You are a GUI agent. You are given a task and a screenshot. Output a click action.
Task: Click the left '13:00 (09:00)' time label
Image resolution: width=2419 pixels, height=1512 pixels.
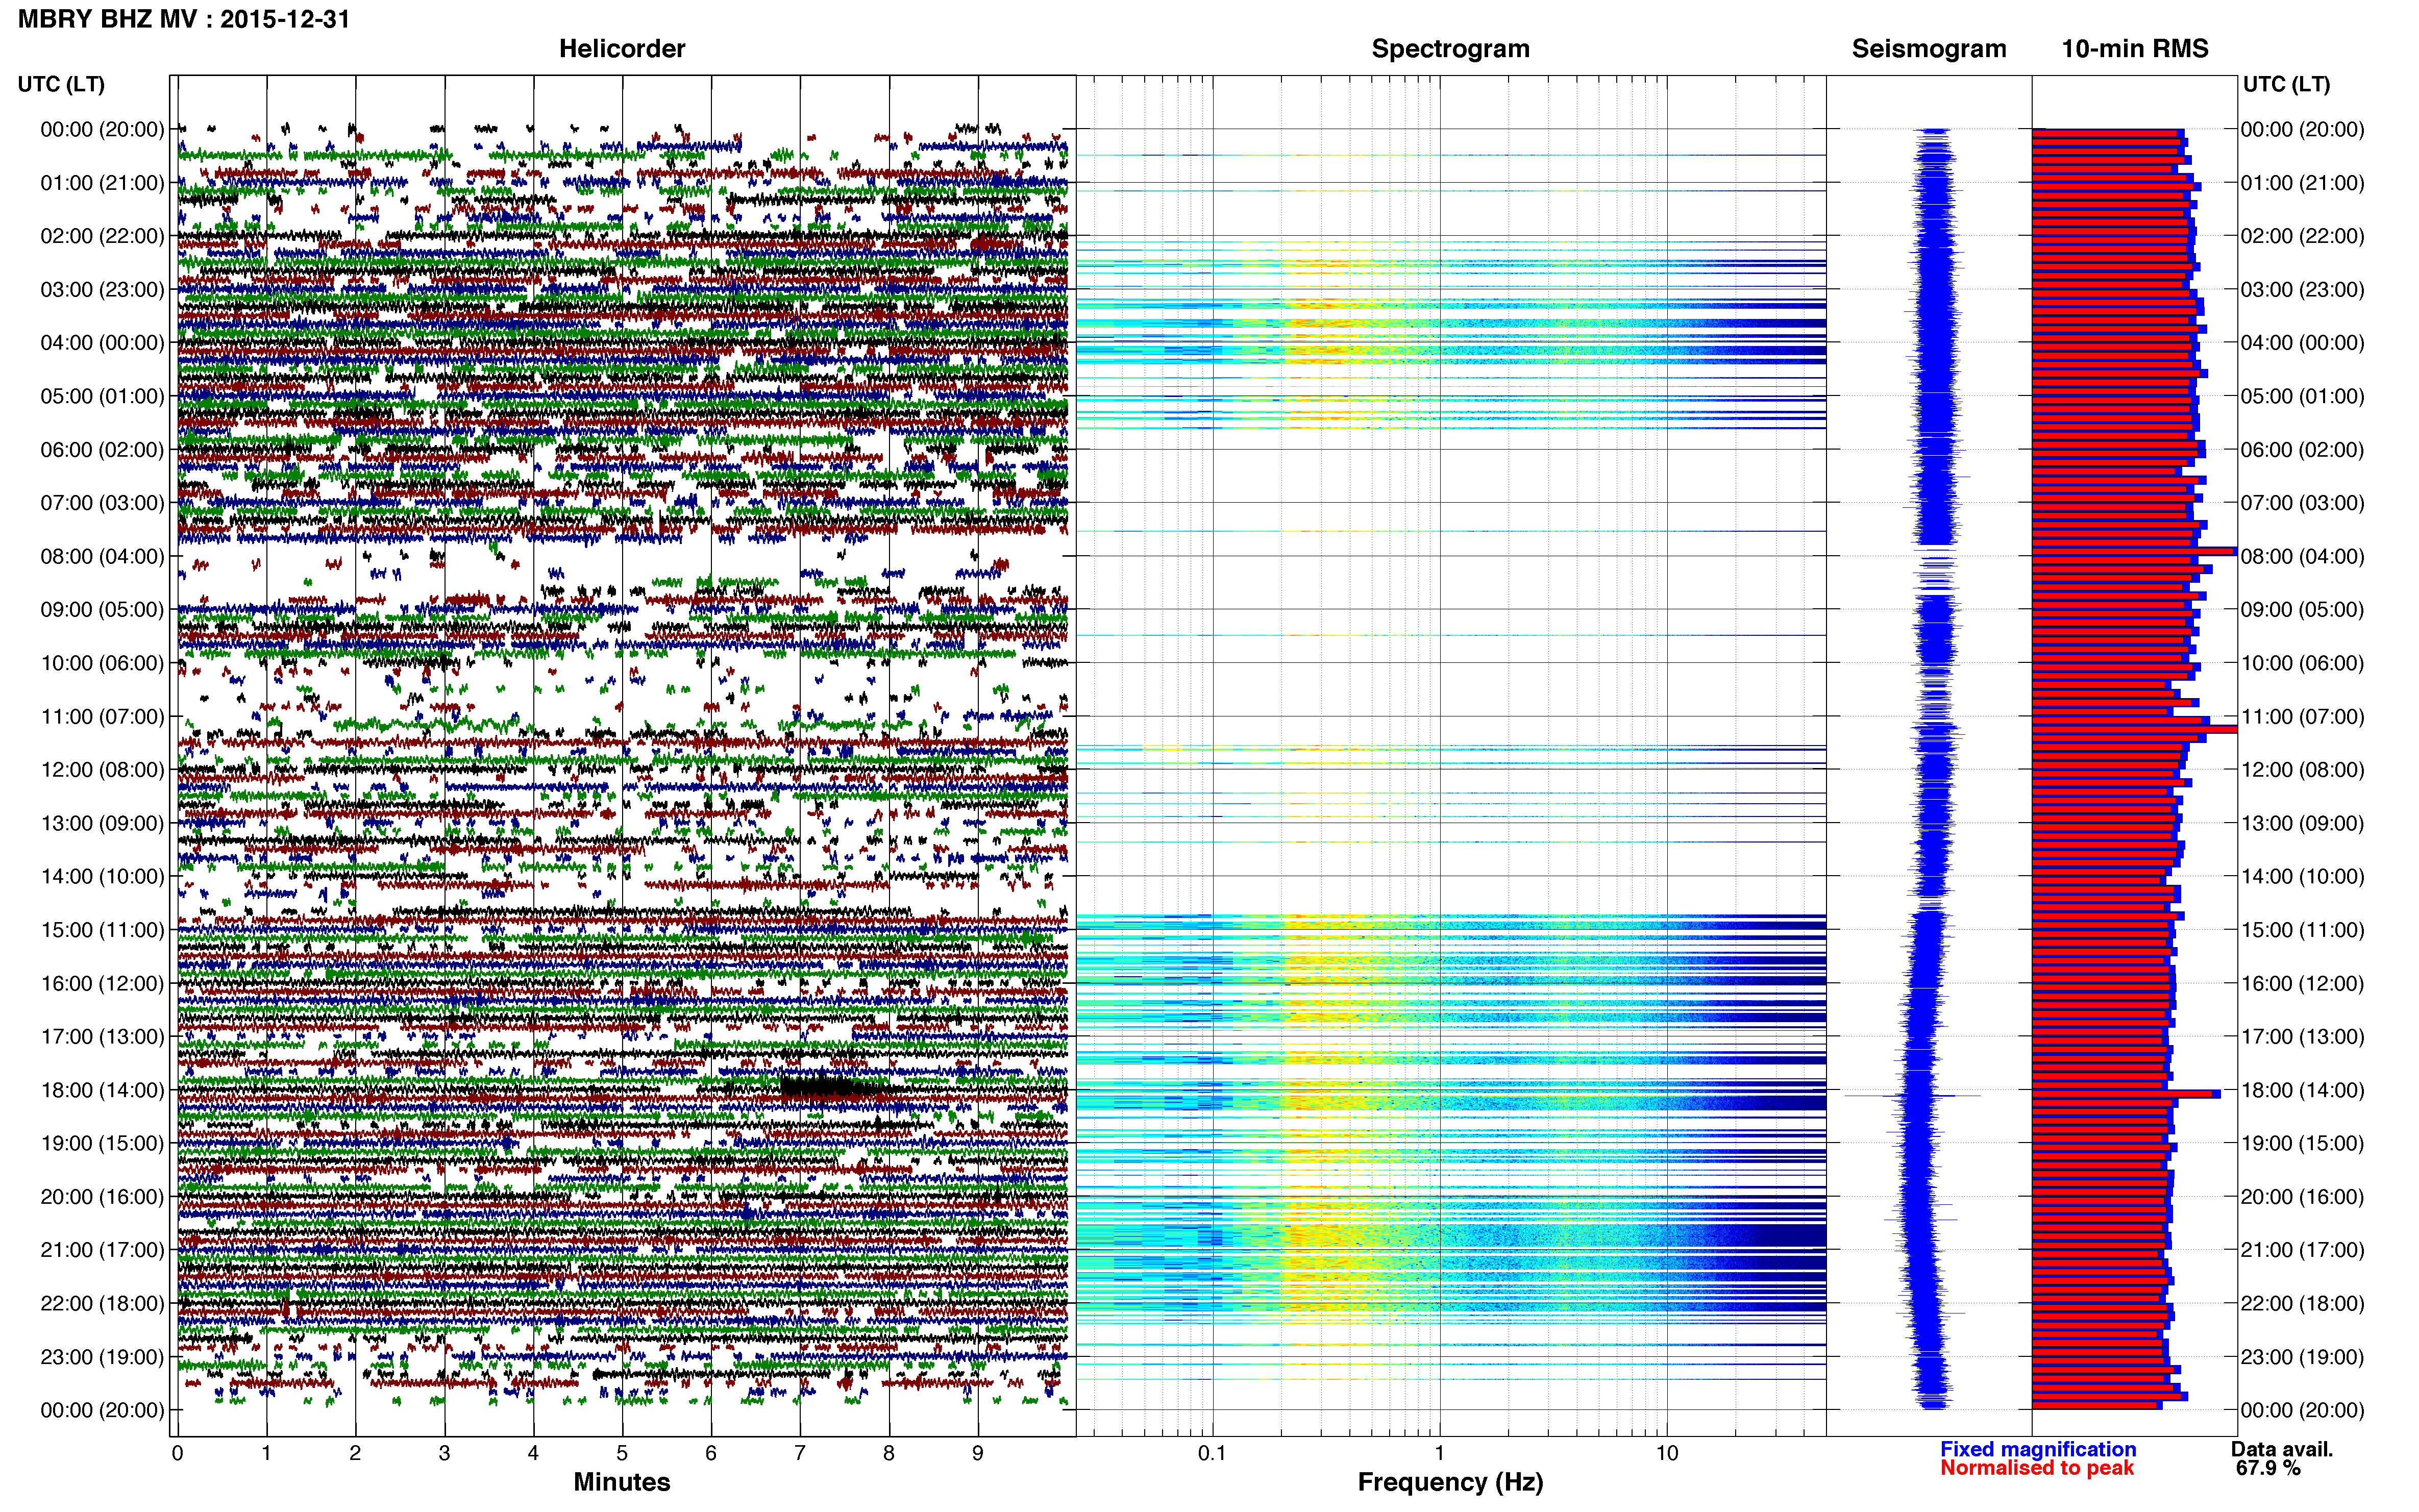pos(102,823)
